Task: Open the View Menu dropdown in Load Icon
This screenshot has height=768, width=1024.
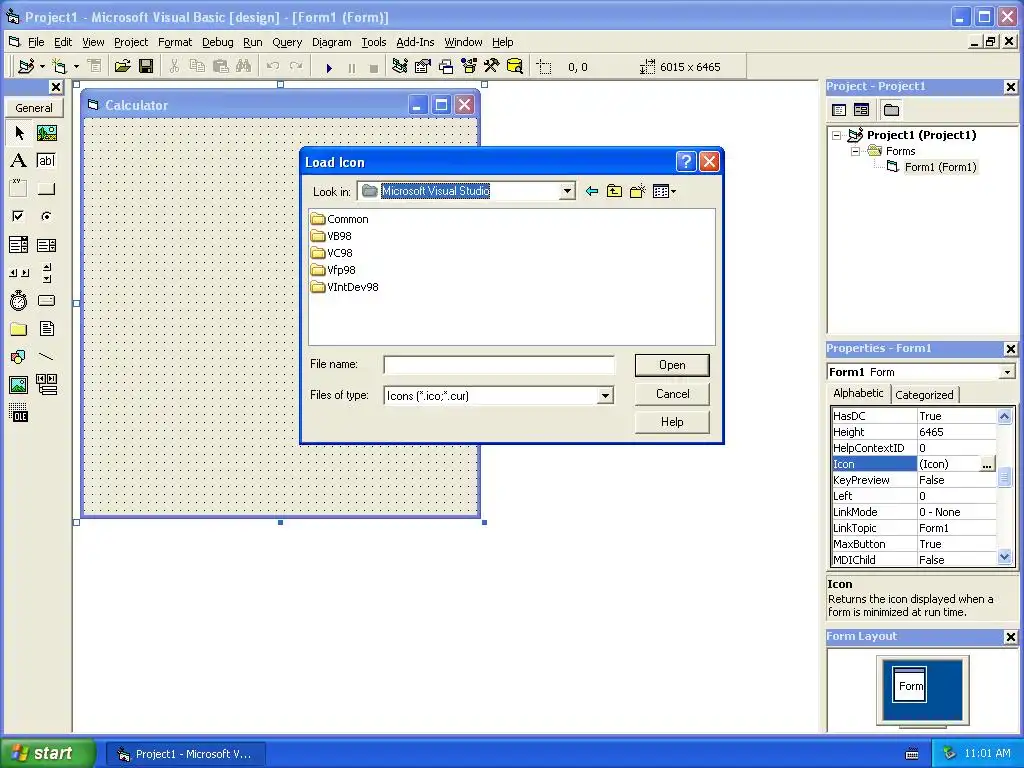Action: (664, 191)
